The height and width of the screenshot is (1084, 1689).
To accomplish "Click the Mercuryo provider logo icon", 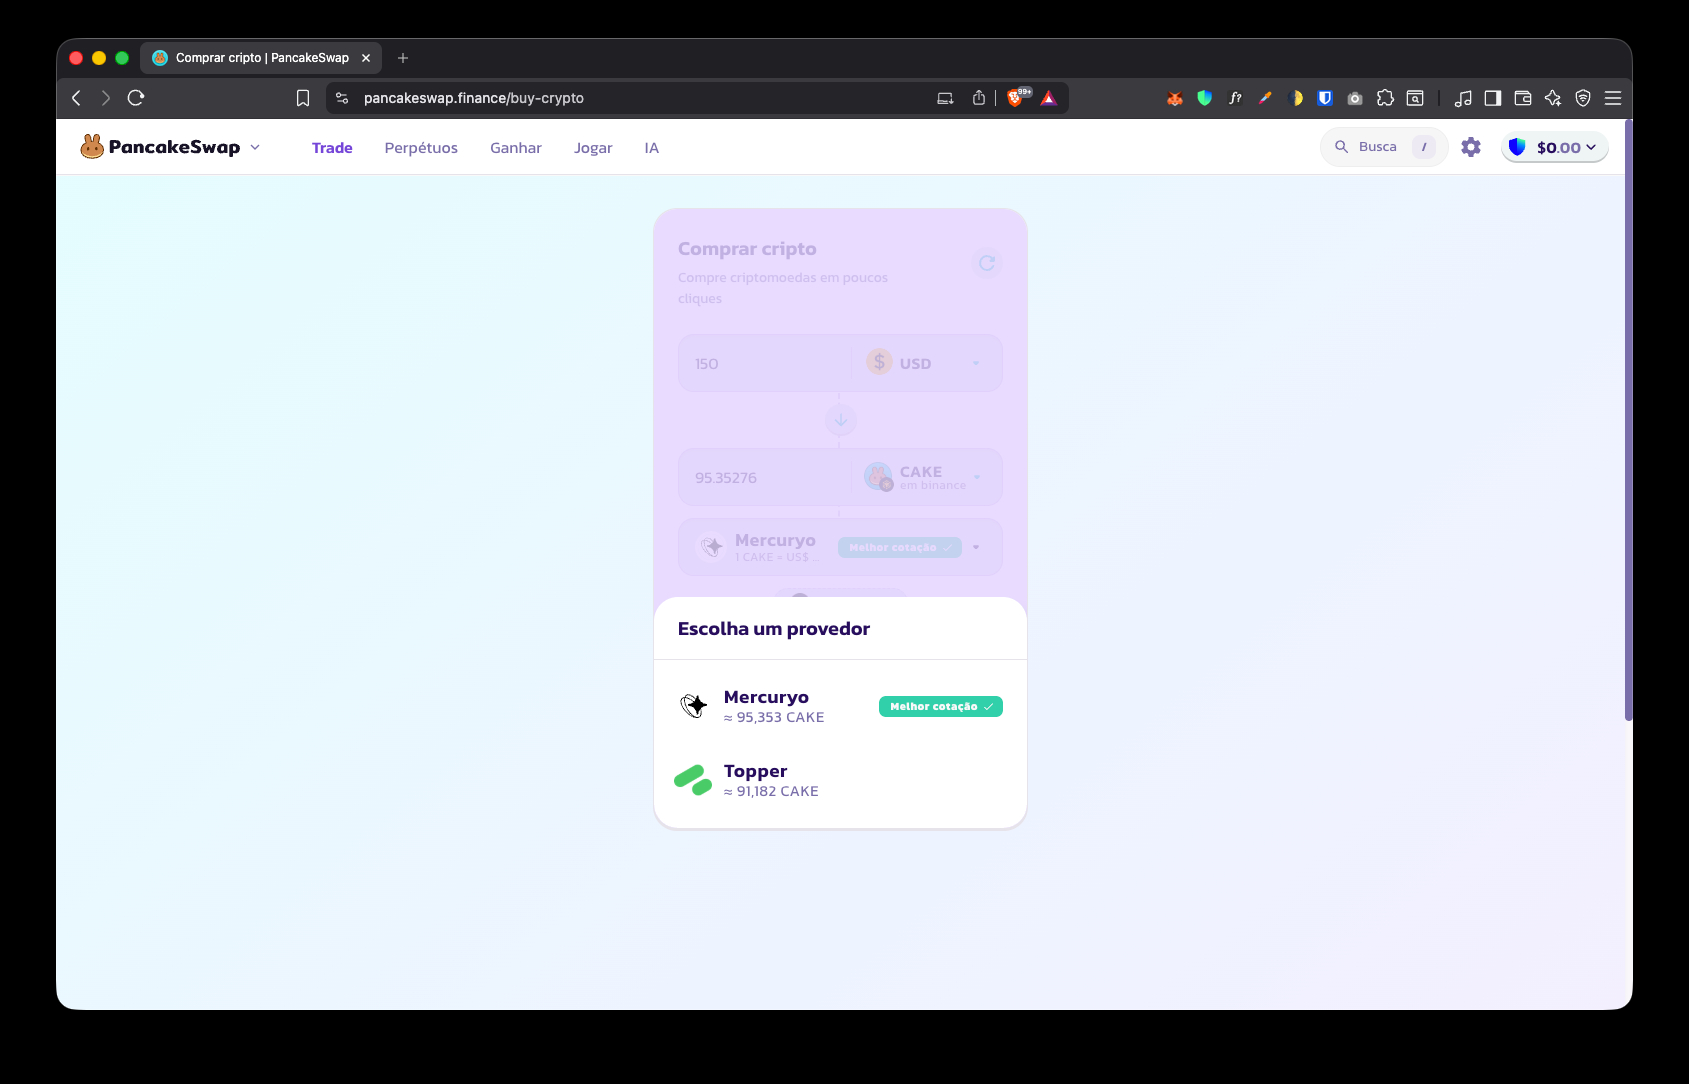I will 693,706.
